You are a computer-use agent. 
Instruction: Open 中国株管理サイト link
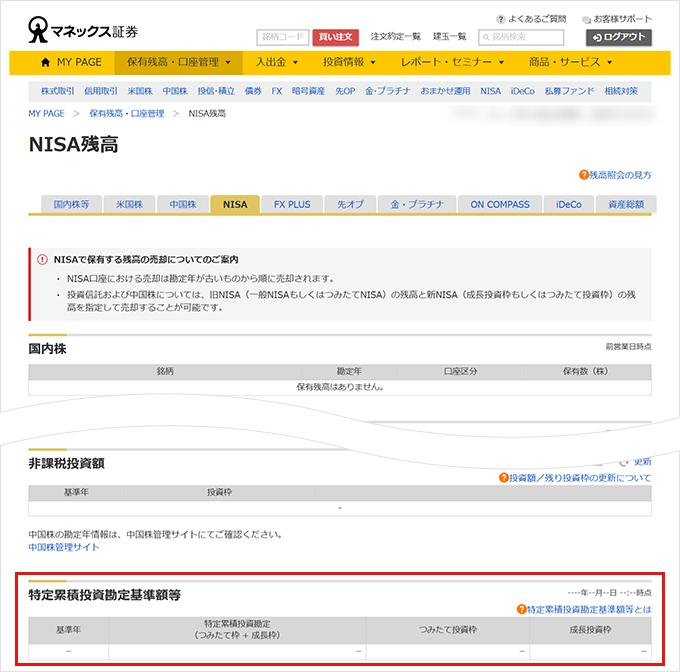pos(64,547)
